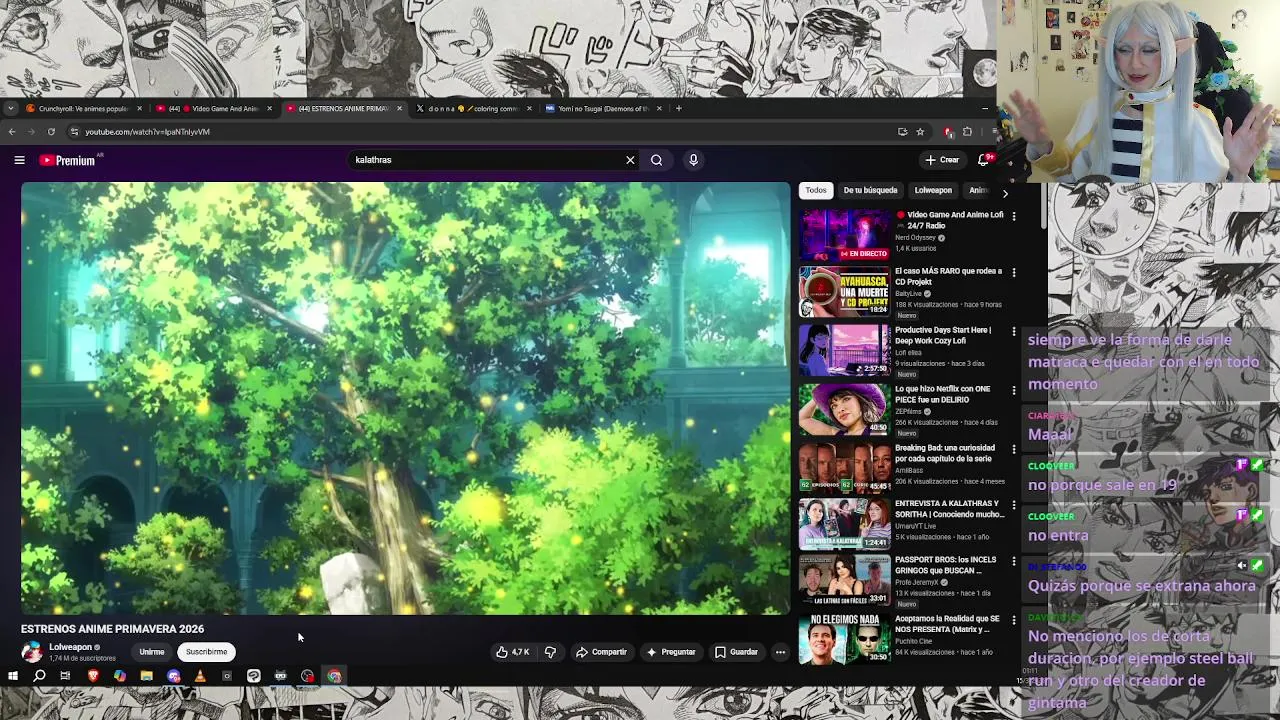Click the Crear button
Screen dimensions: 1280x720
click(x=942, y=160)
